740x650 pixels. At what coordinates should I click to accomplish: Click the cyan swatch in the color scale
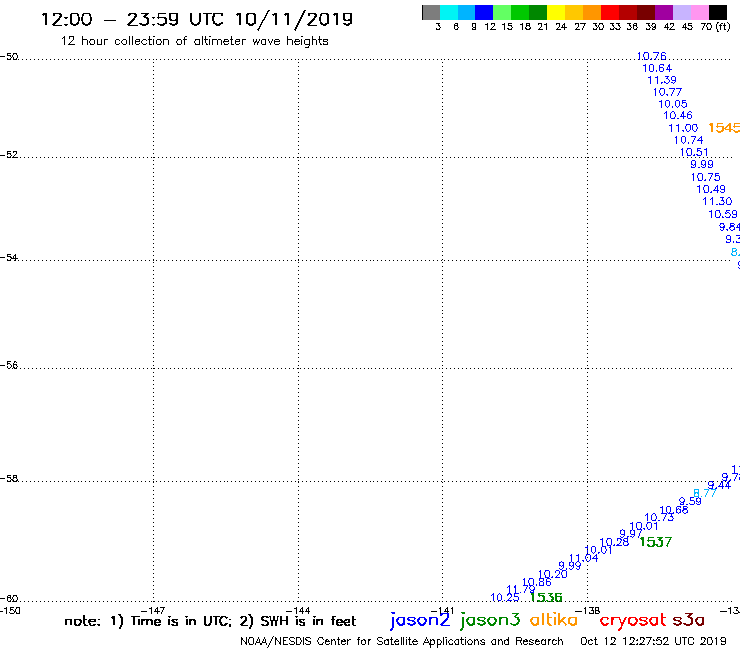449,12
